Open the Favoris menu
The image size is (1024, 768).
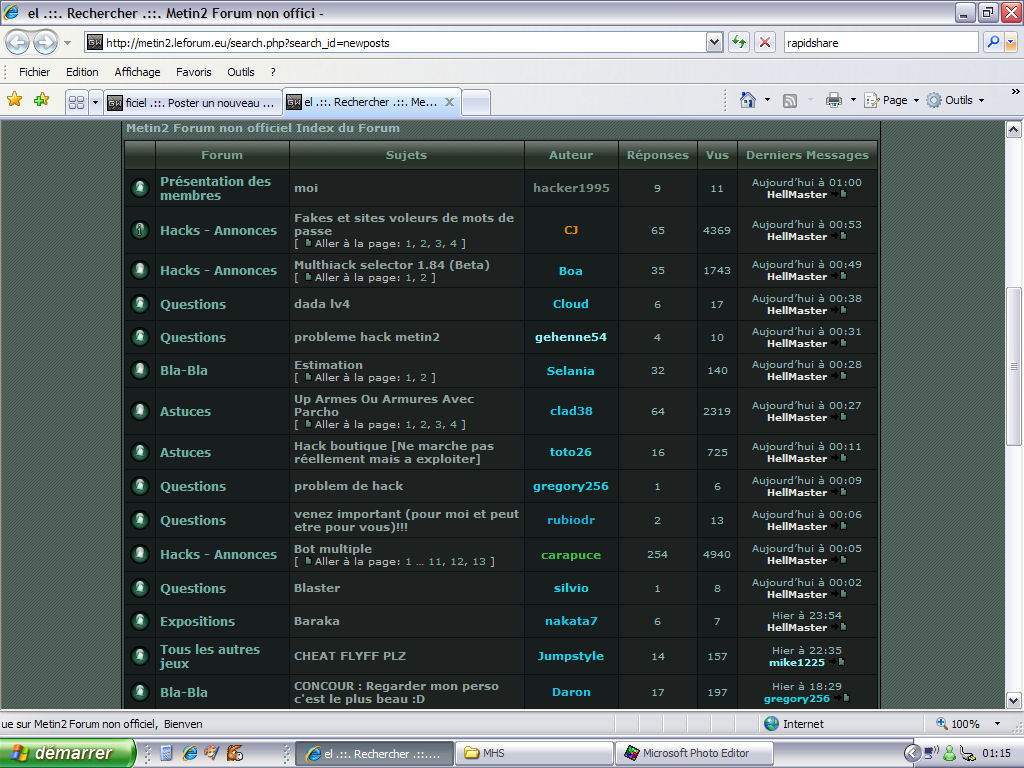(193, 72)
